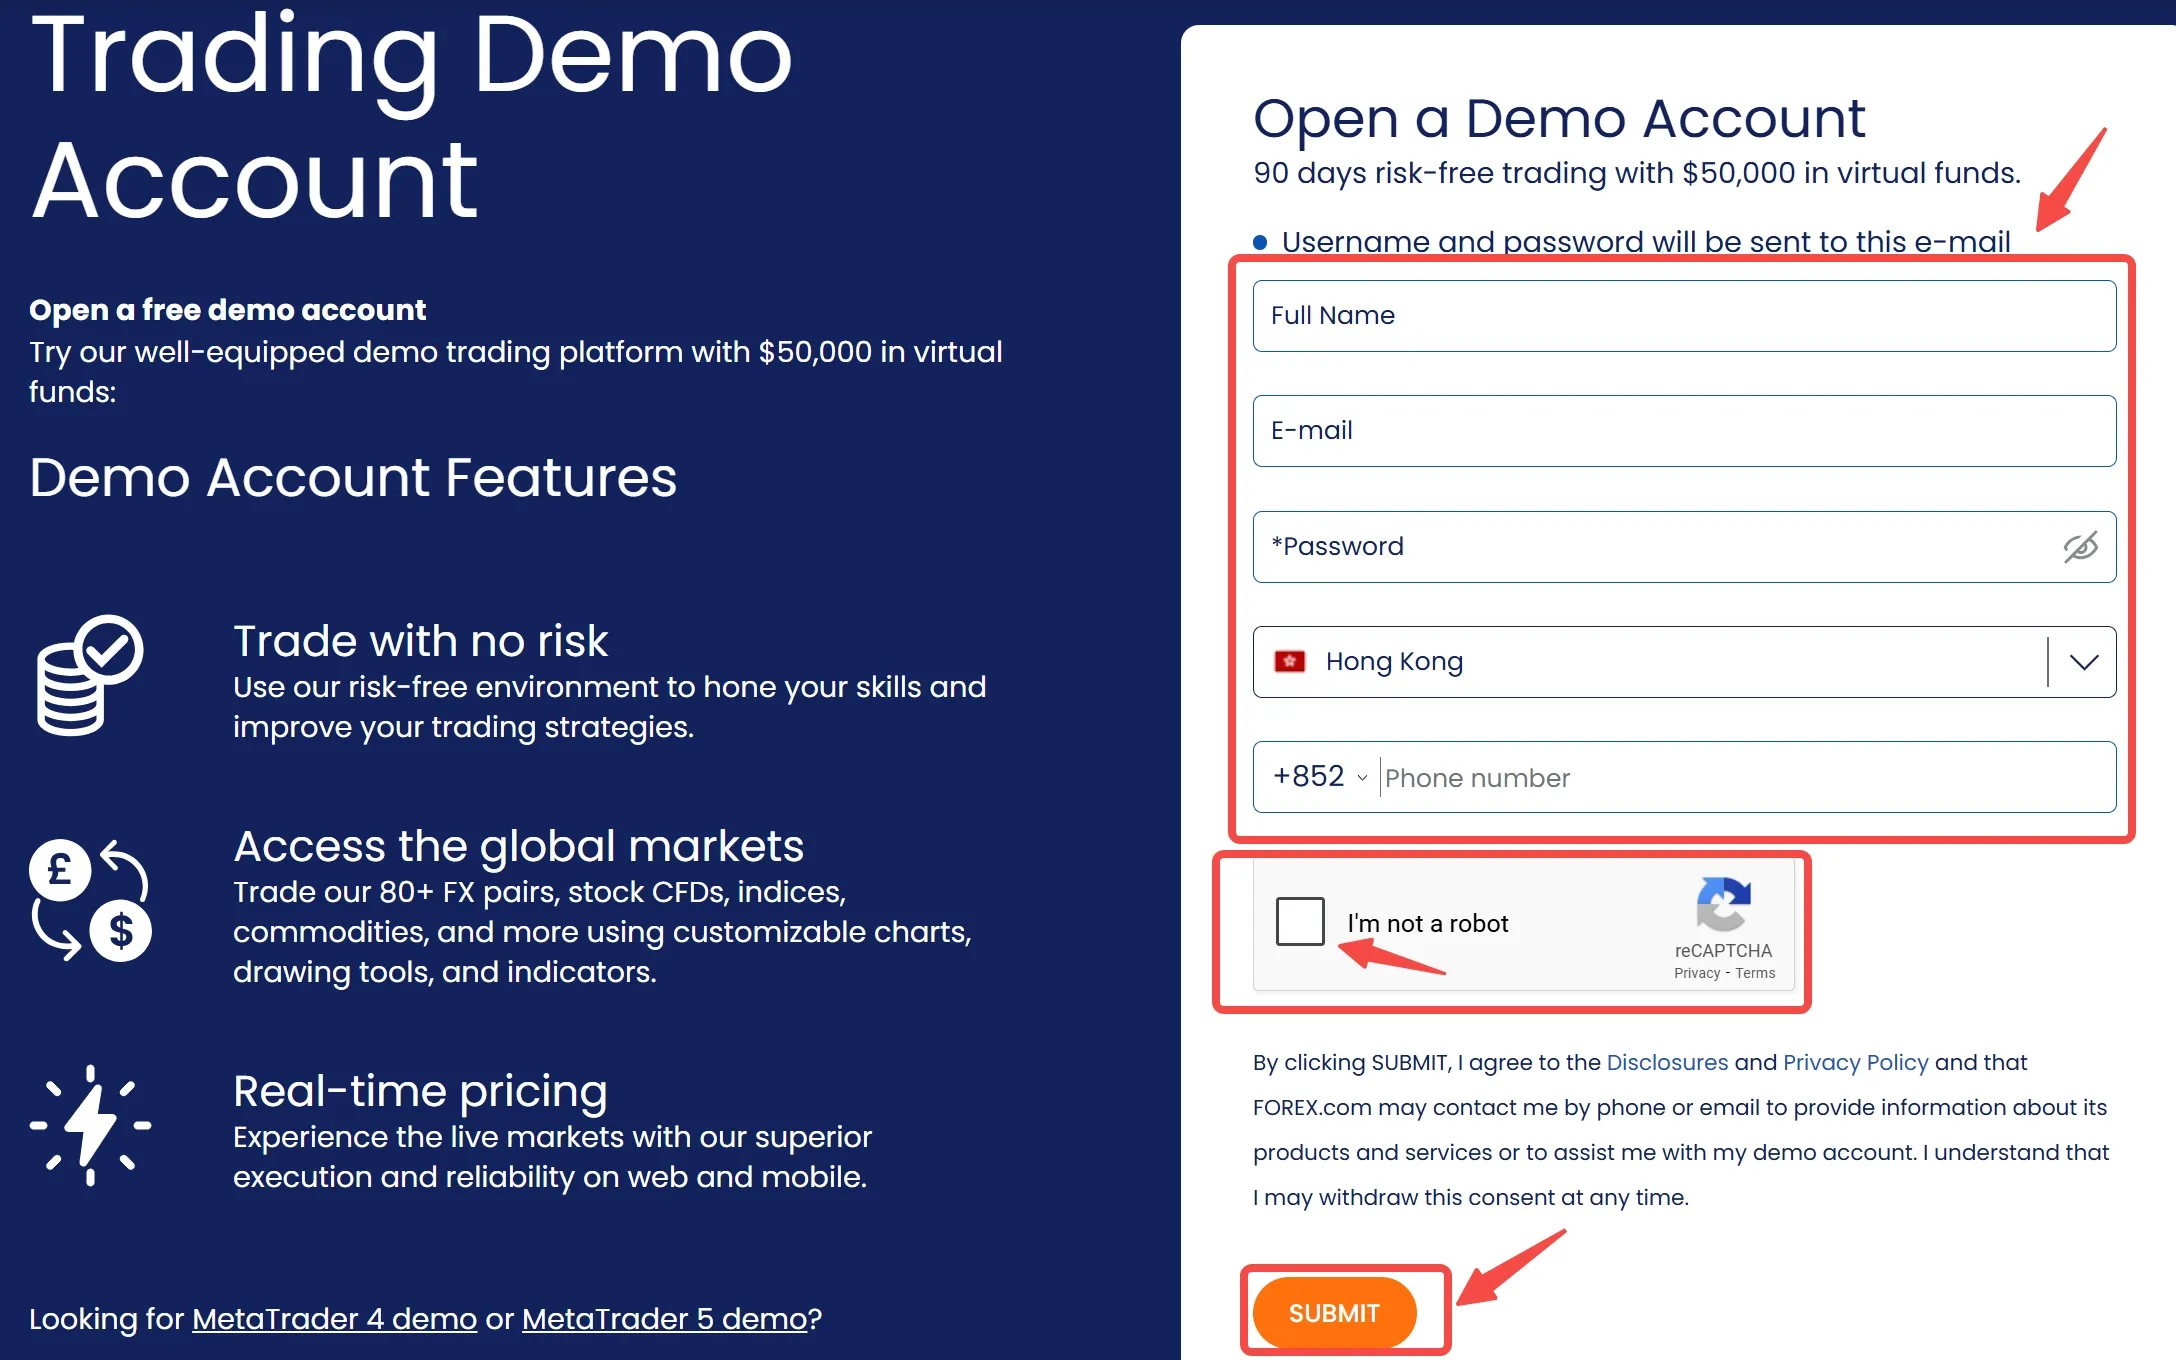
Task: Click the Hong Kong flag icon
Action: pos(1290,662)
